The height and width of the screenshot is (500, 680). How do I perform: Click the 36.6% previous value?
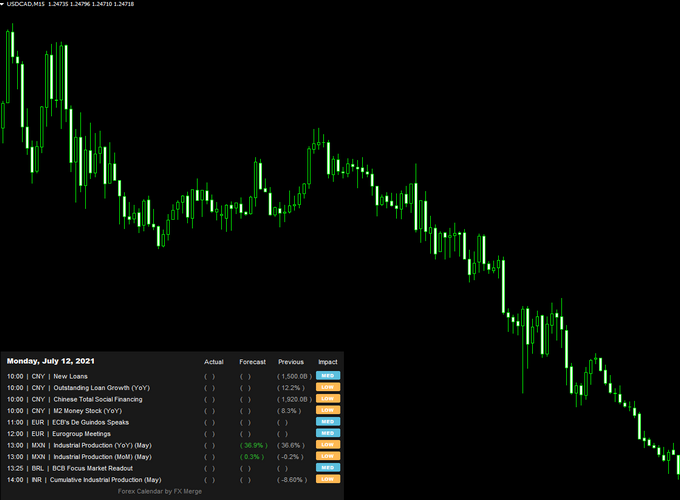click(291, 445)
